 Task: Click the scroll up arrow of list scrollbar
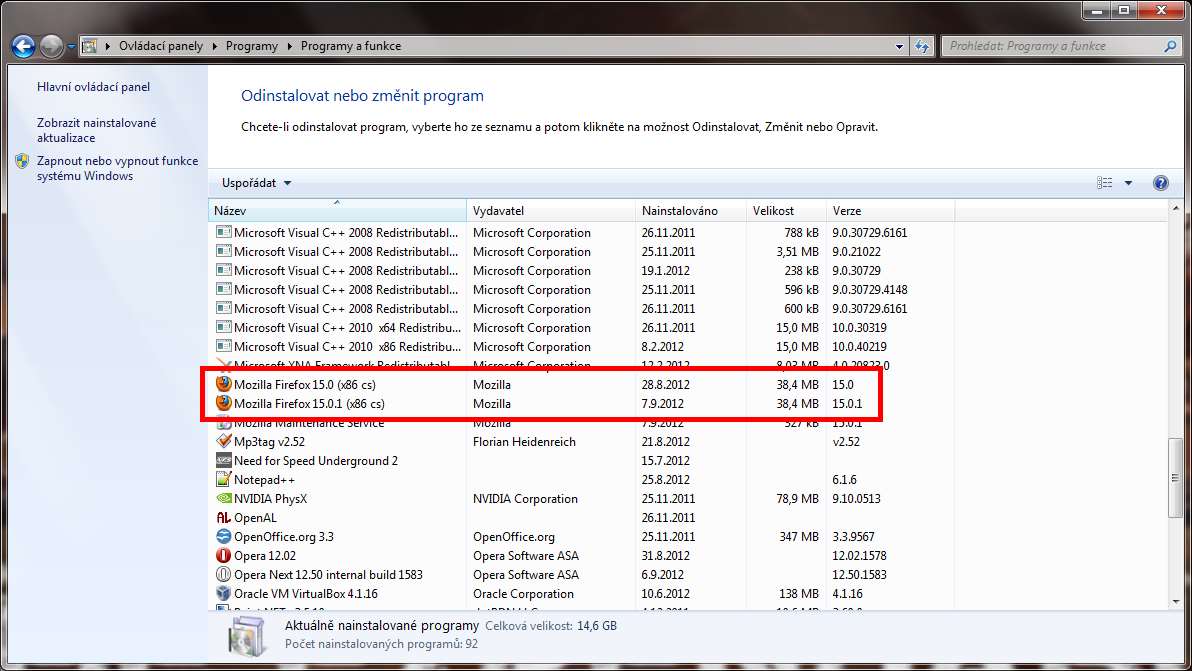[1176, 207]
